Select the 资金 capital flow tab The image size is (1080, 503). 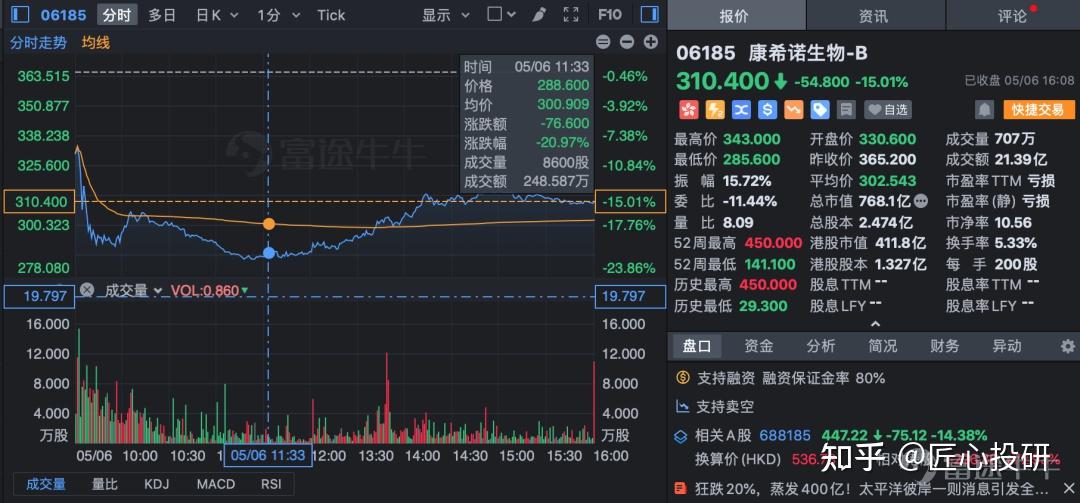coord(758,346)
